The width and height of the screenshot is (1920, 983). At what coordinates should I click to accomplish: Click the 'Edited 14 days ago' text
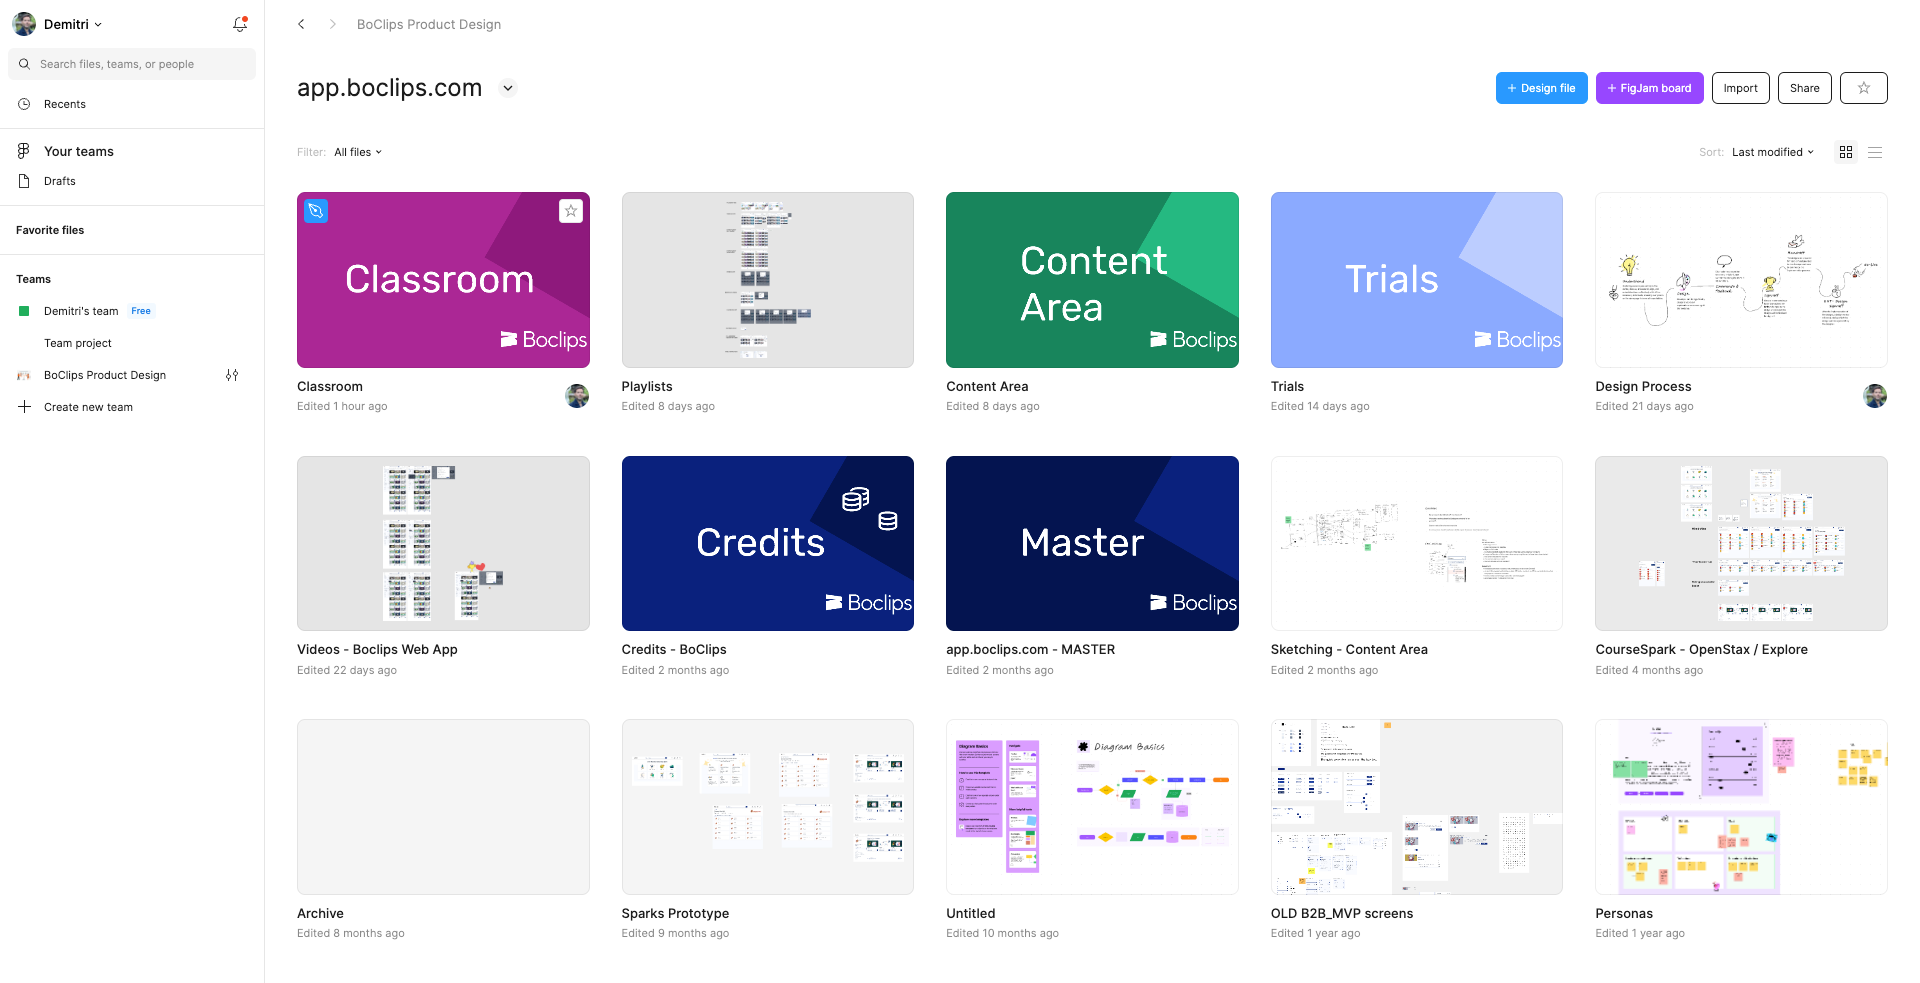tap(1320, 406)
